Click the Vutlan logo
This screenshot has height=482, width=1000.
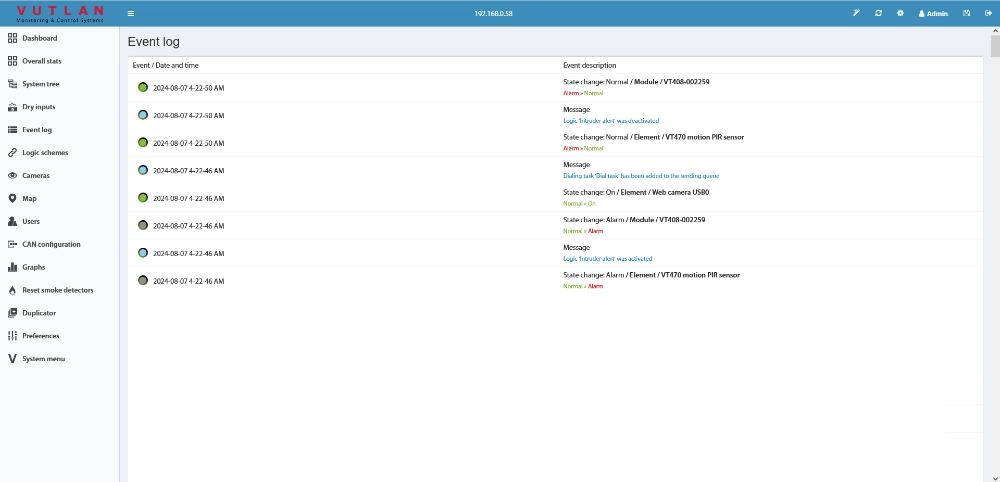click(x=60, y=13)
